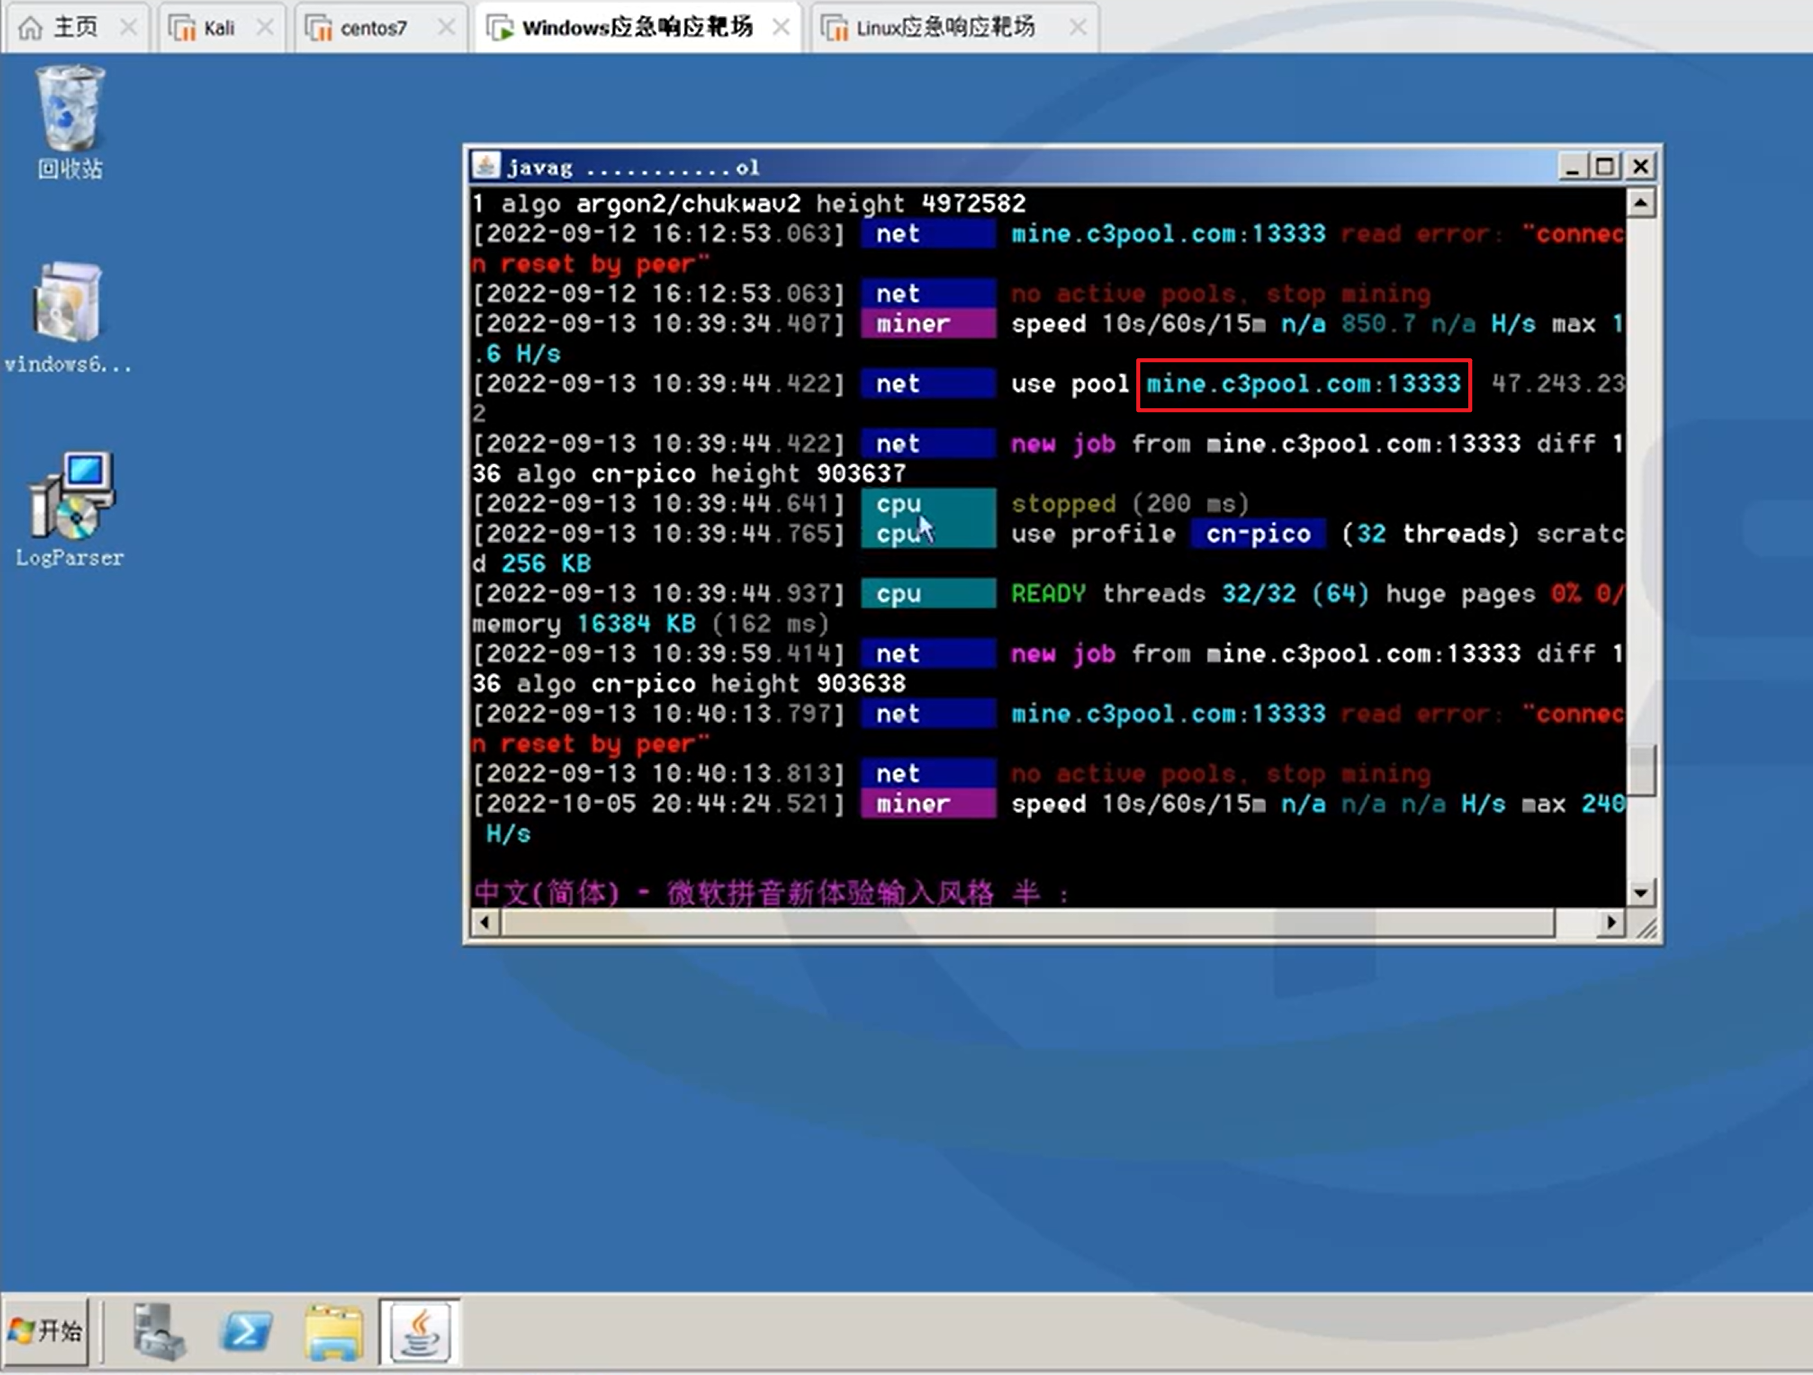The width and height of the screenshot is (1813, 1375).
Task: Close the javag console window
Action: (x=1641, y=166)
